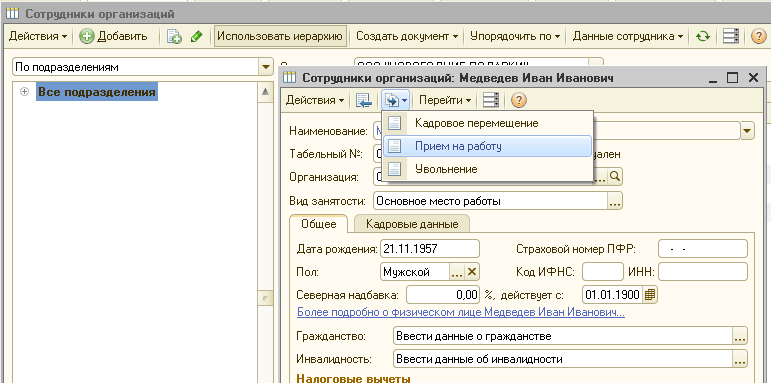
Task: Click the Пол field with Мужской
Action: click(415, 272)
